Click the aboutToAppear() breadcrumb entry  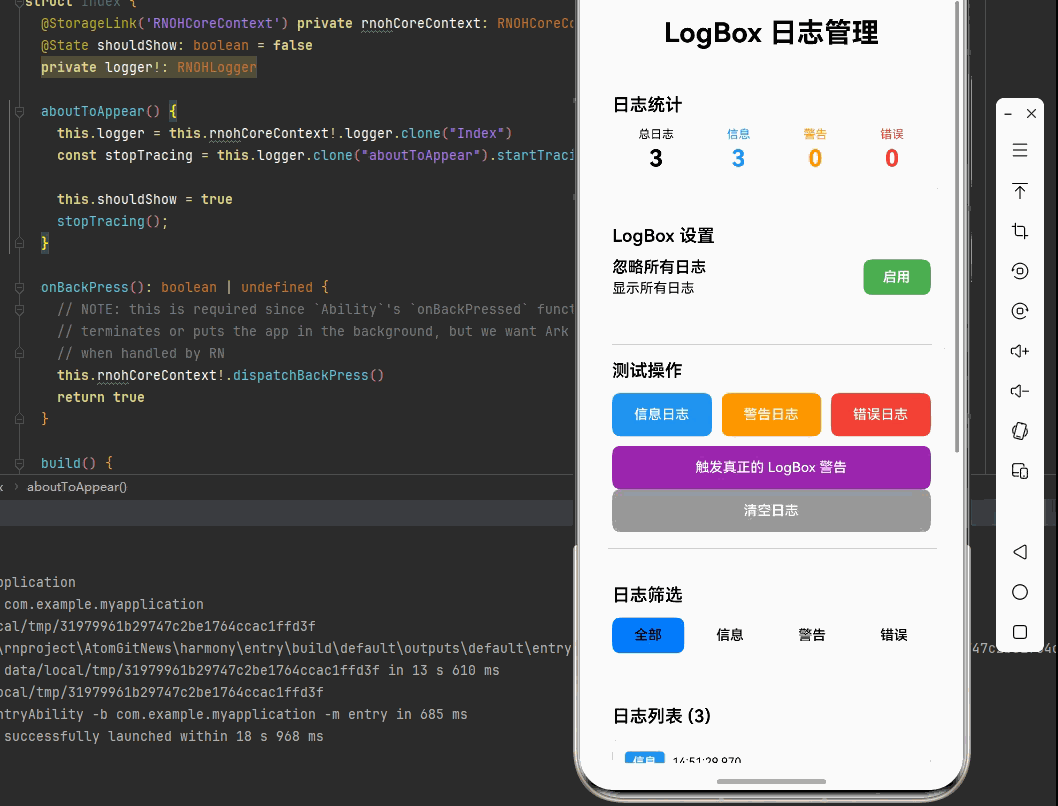pyautogui.click(x=77, y=487)
